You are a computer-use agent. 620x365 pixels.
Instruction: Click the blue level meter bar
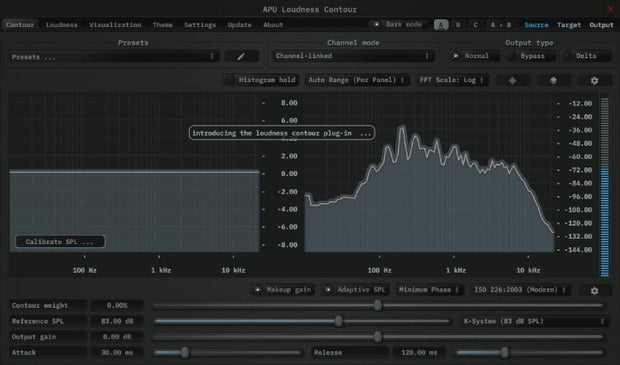point(605,223)
